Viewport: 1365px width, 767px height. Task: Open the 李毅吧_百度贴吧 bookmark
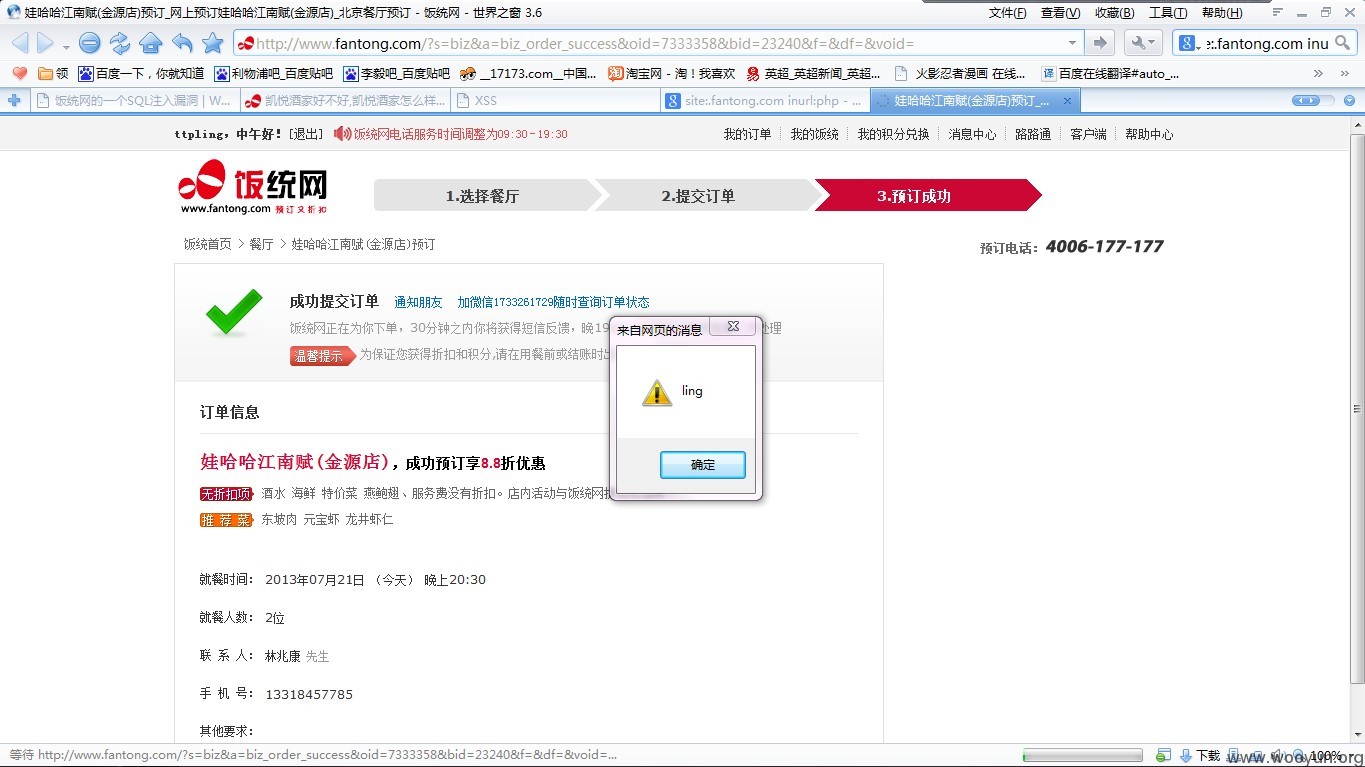point(396,73)
